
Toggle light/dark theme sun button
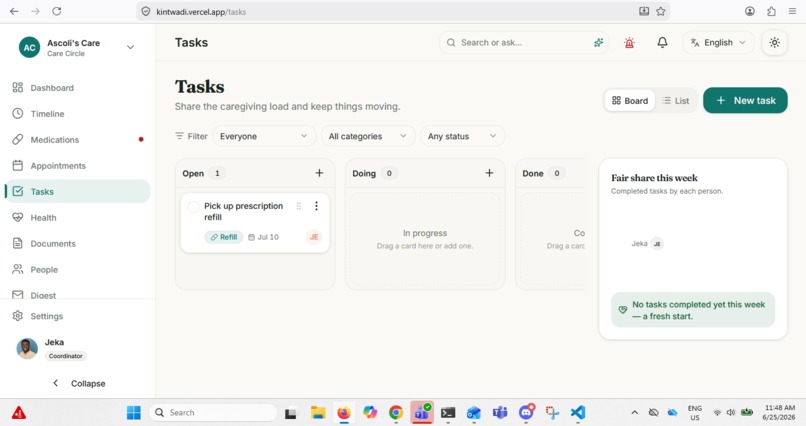pos(774,43)
